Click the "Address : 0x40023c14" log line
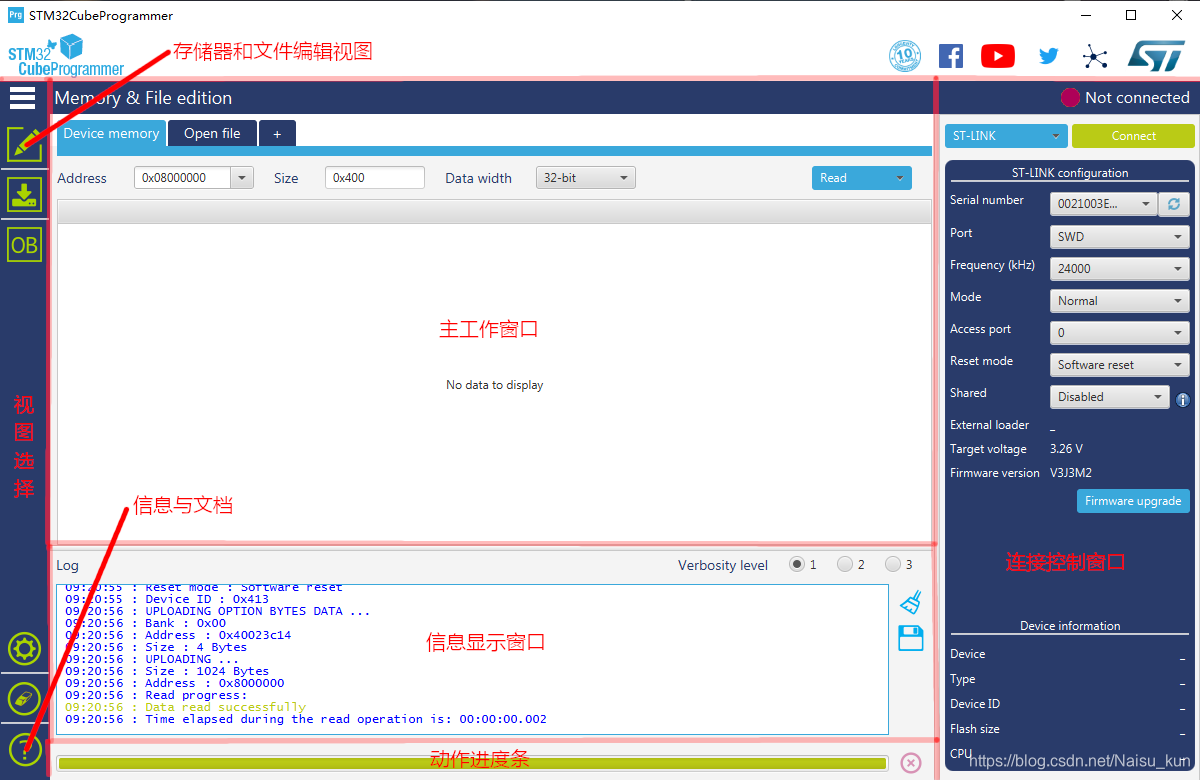This screenshot has width=1200, height=780. click(178, 635)
